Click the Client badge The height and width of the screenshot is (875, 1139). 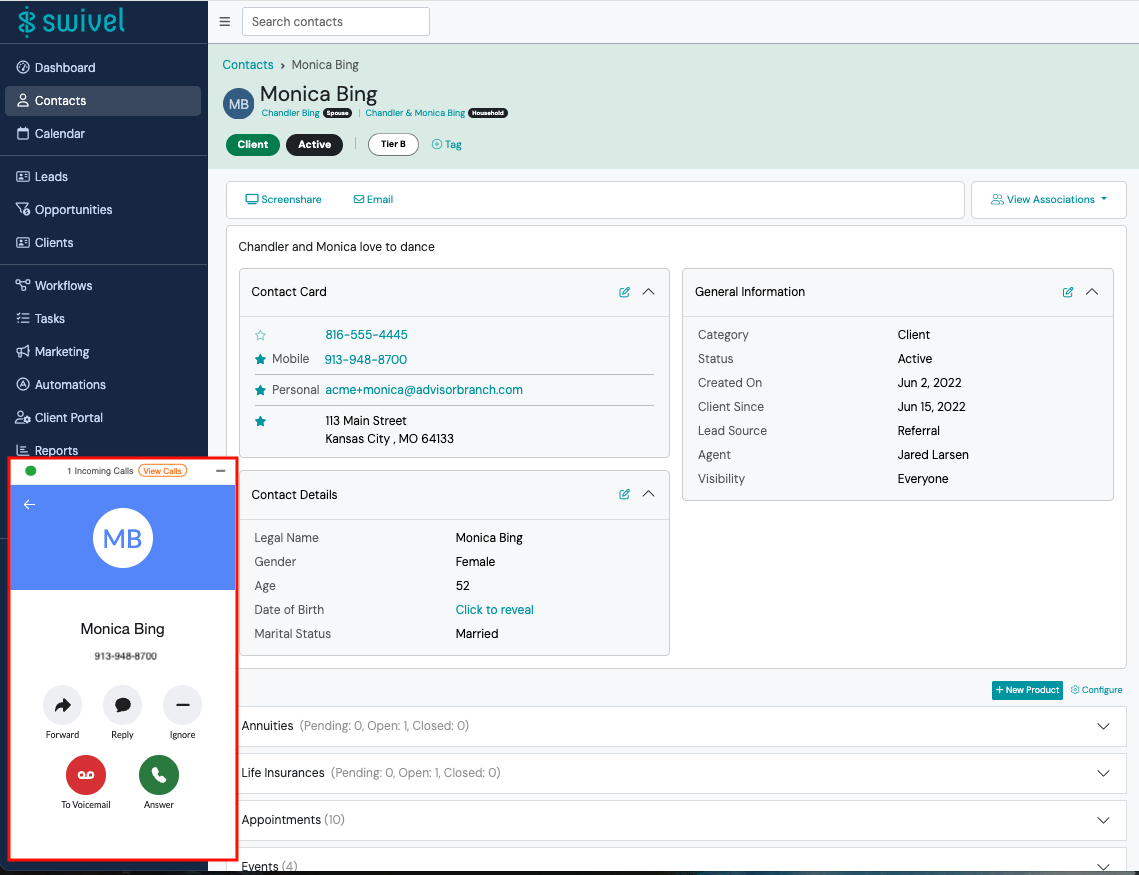(253, 145)
